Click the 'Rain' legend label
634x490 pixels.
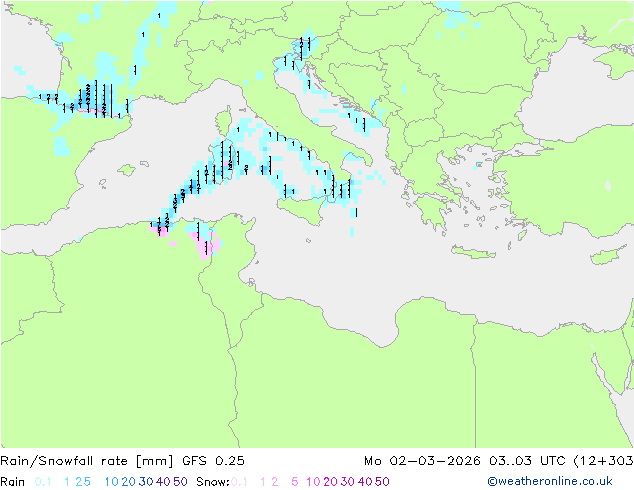pos(13,482)
